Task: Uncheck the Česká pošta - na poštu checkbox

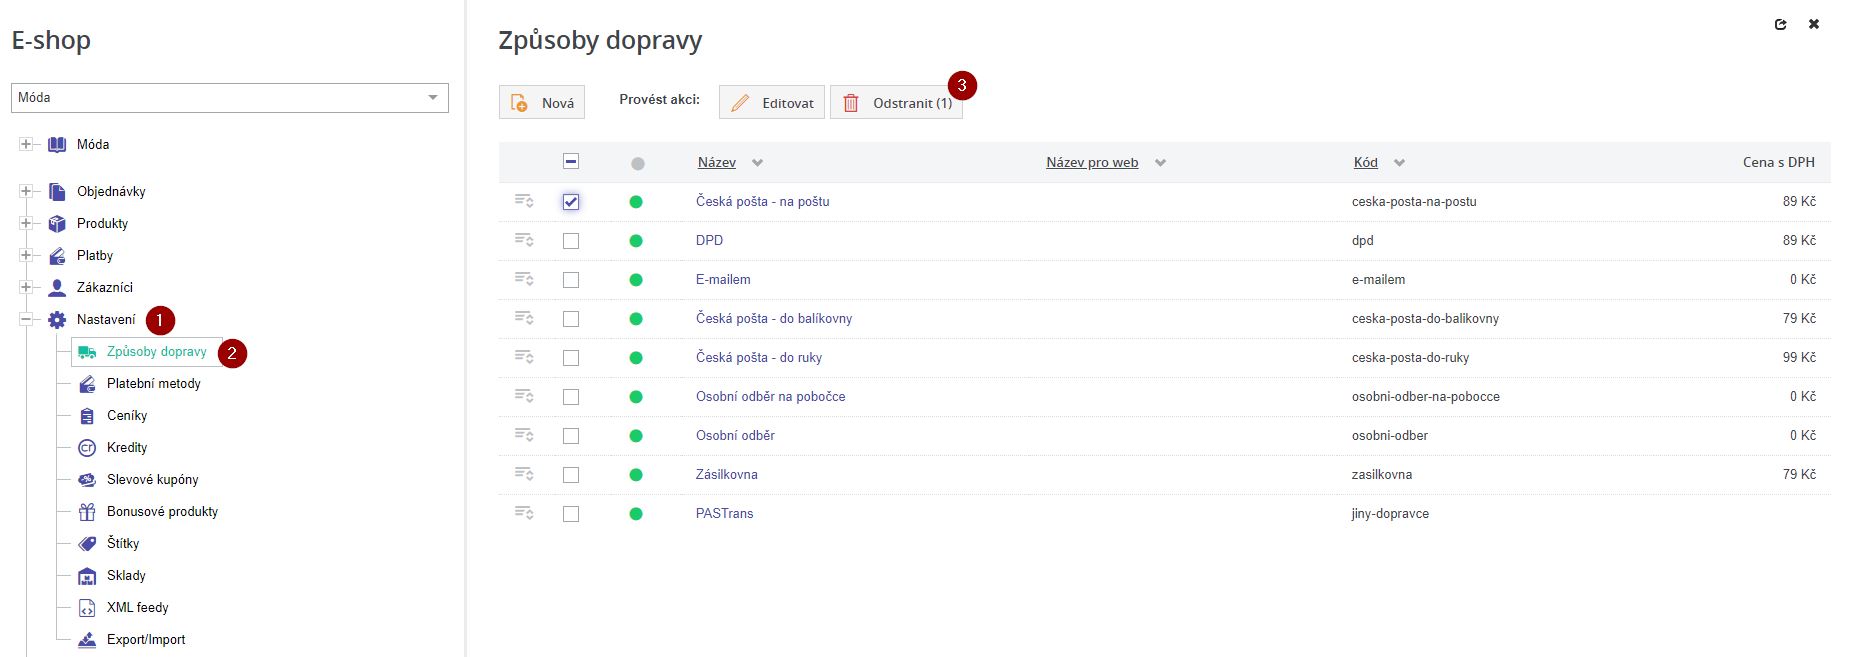Action: point(571,202)
